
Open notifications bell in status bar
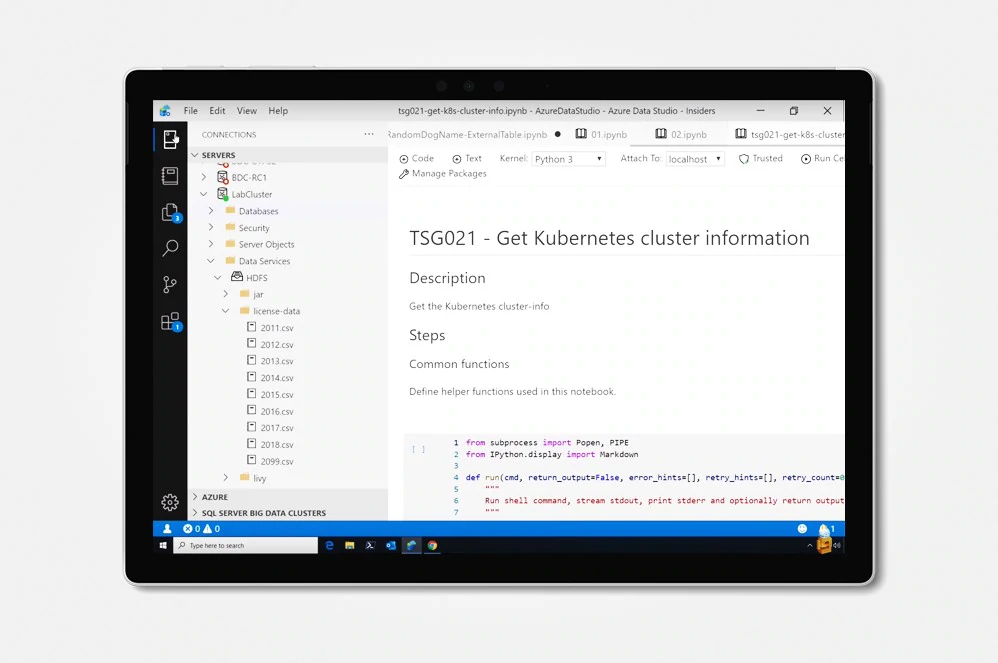(x=826, y=529)
